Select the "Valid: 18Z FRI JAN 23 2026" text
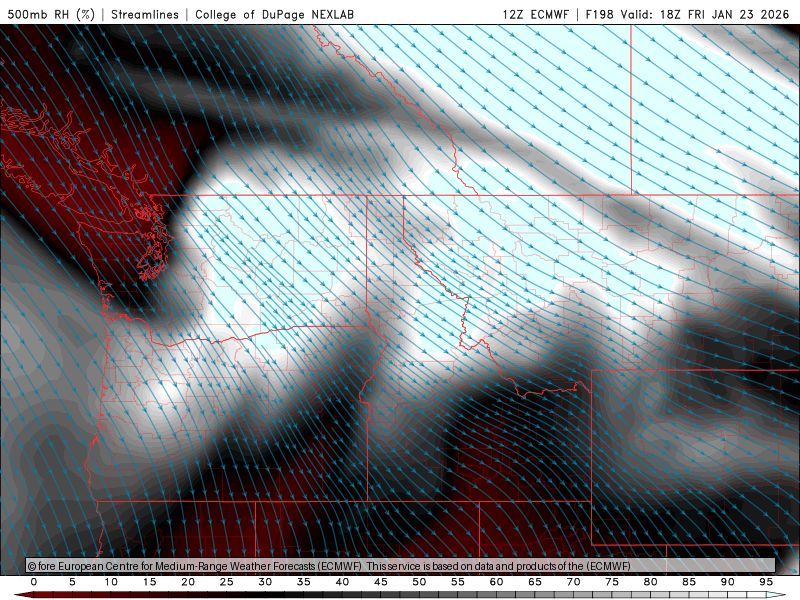 pyautogui.click(x=705, y=14)
